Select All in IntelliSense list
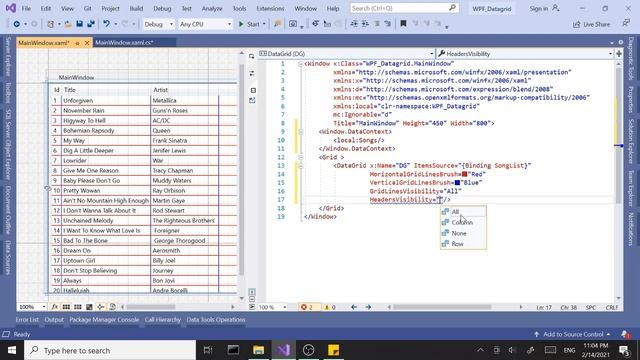 [463, 211]
